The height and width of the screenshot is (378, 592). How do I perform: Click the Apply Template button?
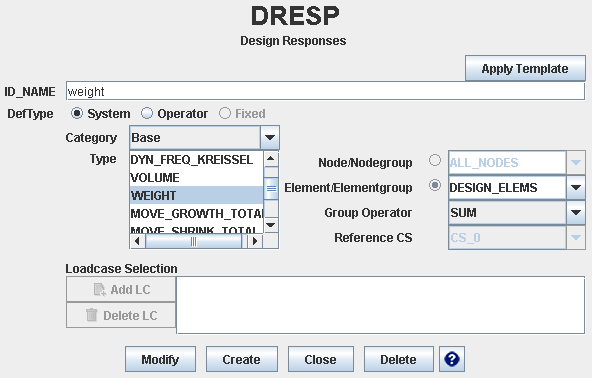pyautogui.click(x=525, y=68)
